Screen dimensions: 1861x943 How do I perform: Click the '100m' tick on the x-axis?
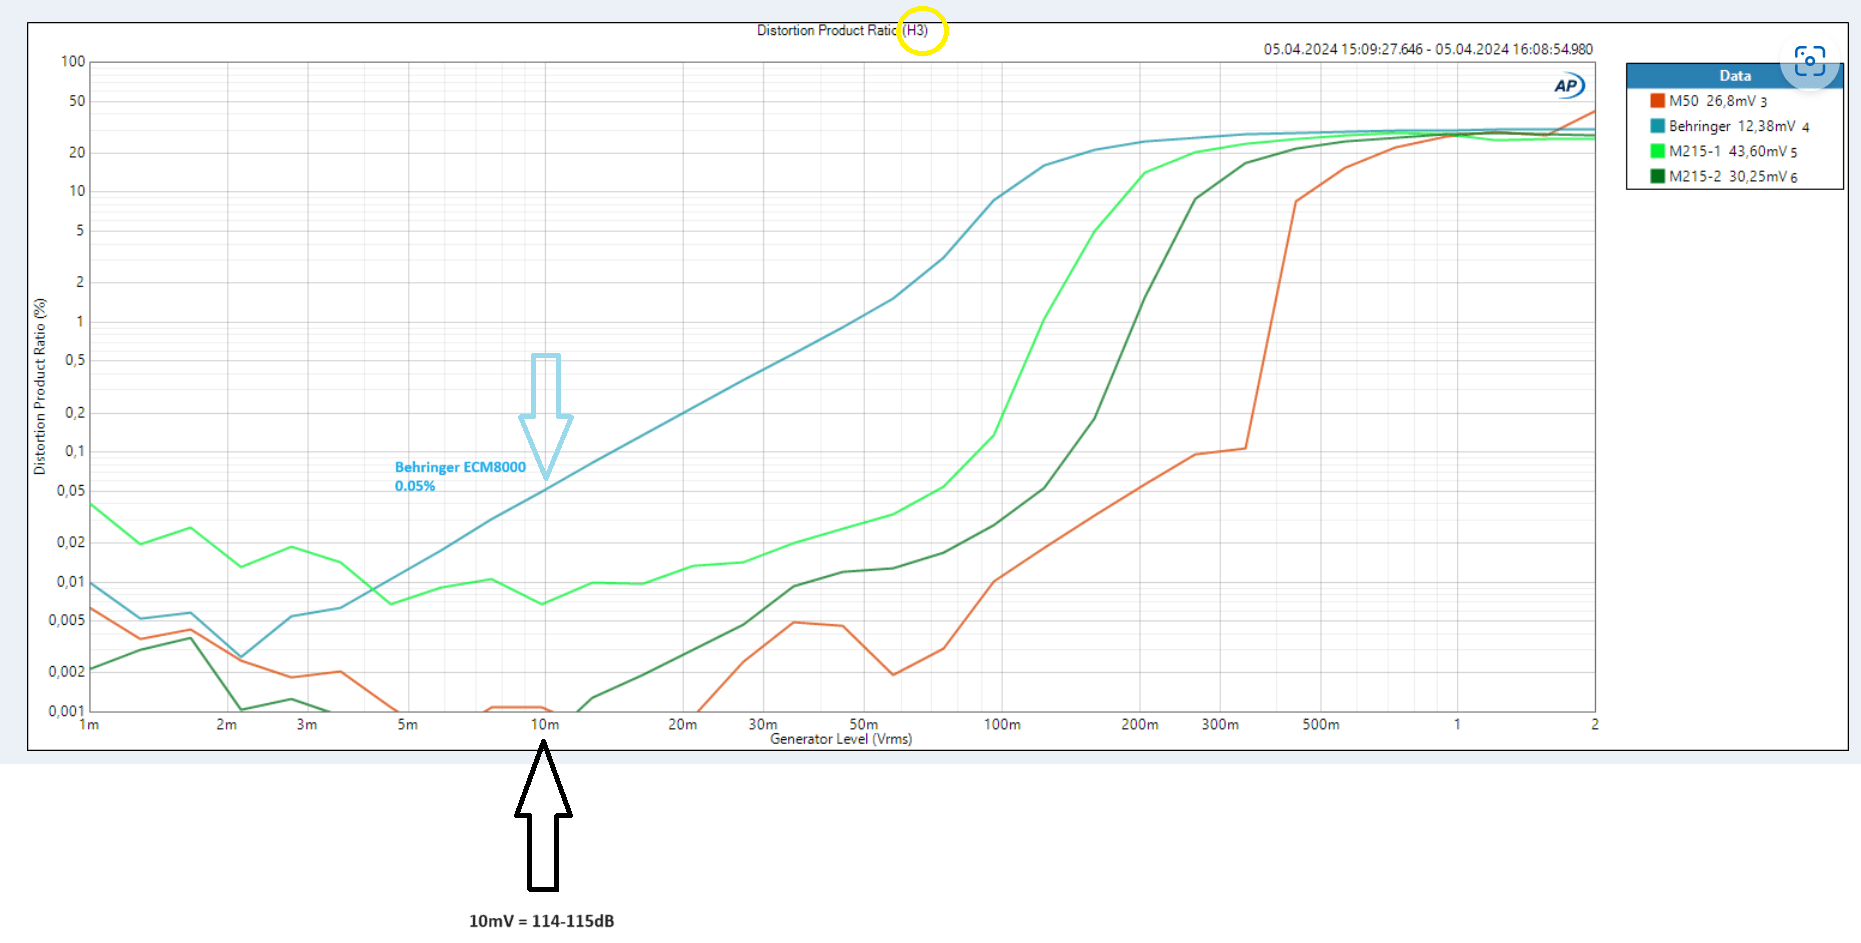(1002, 724)
